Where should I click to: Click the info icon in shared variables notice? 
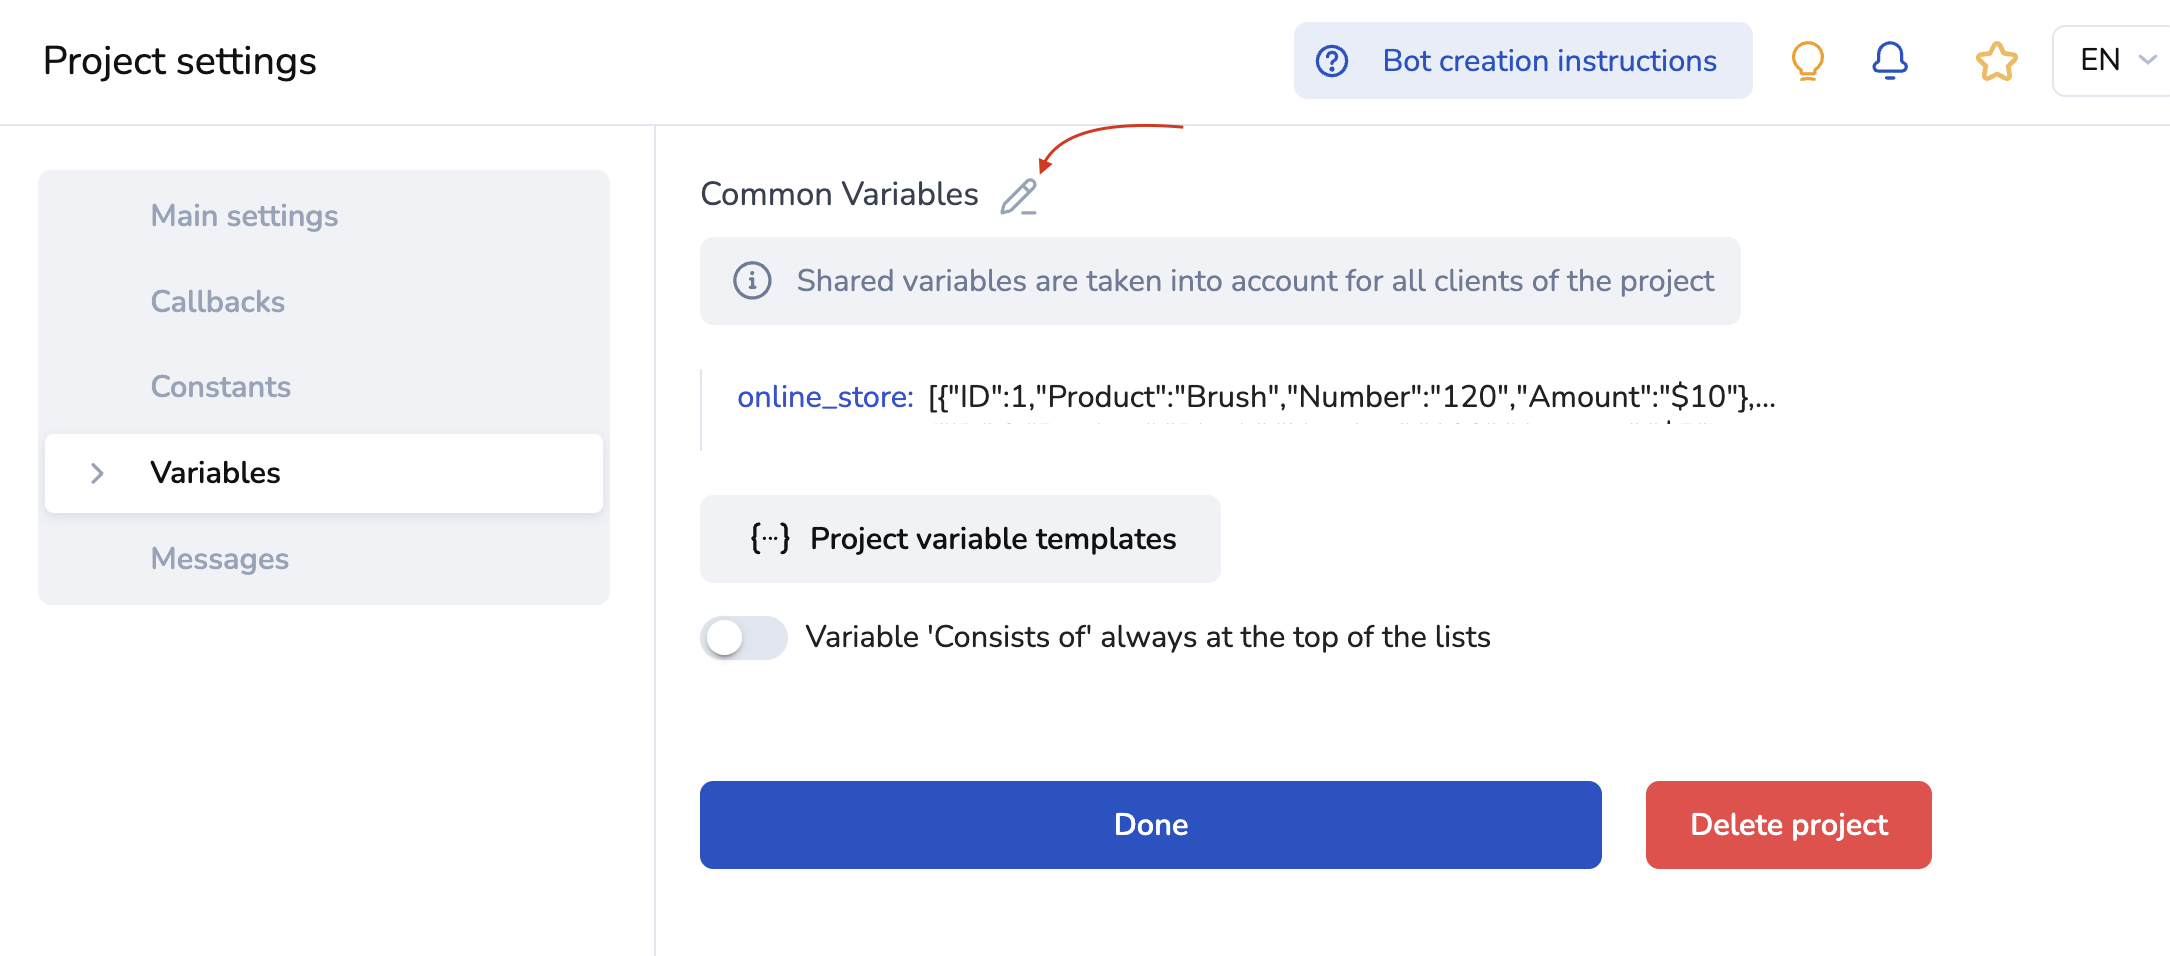coord(752,281)
